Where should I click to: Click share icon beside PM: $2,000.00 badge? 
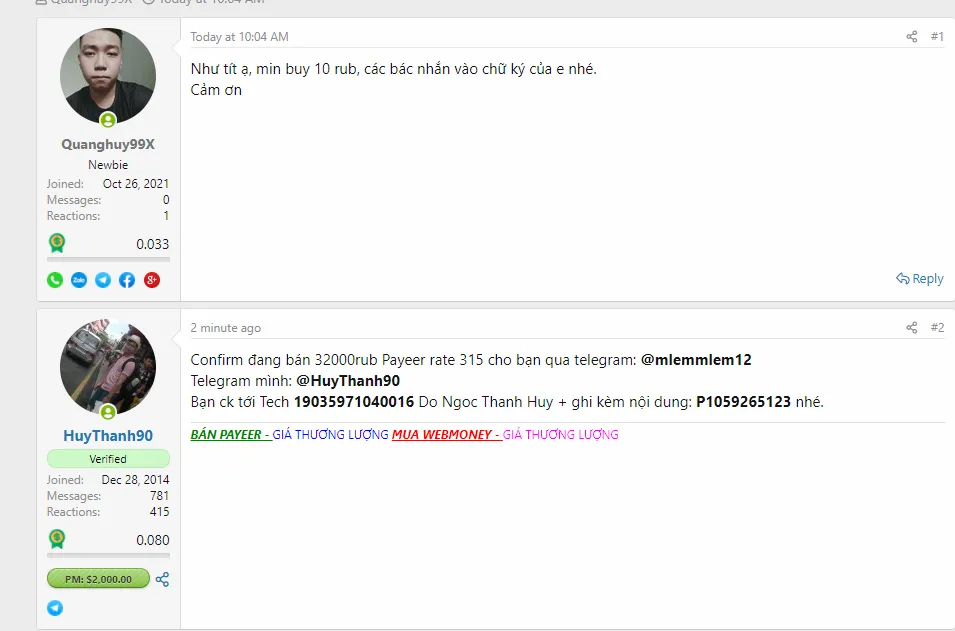point(162,579)
